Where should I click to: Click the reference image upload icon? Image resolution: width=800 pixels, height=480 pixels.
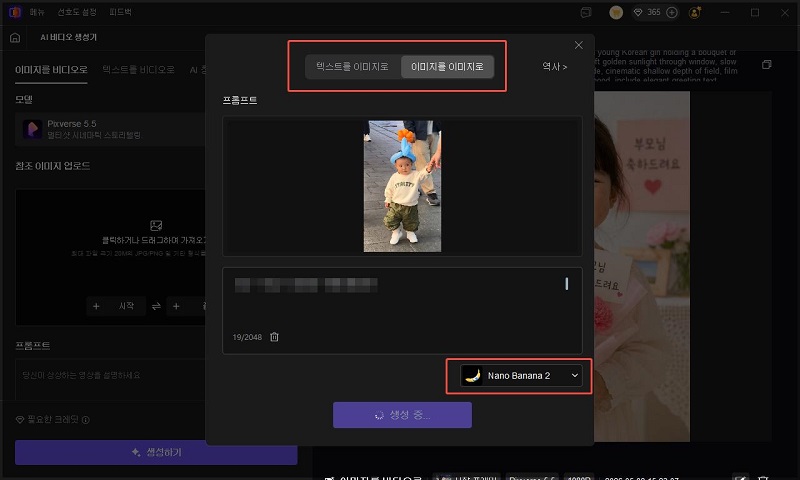[156, 225]
